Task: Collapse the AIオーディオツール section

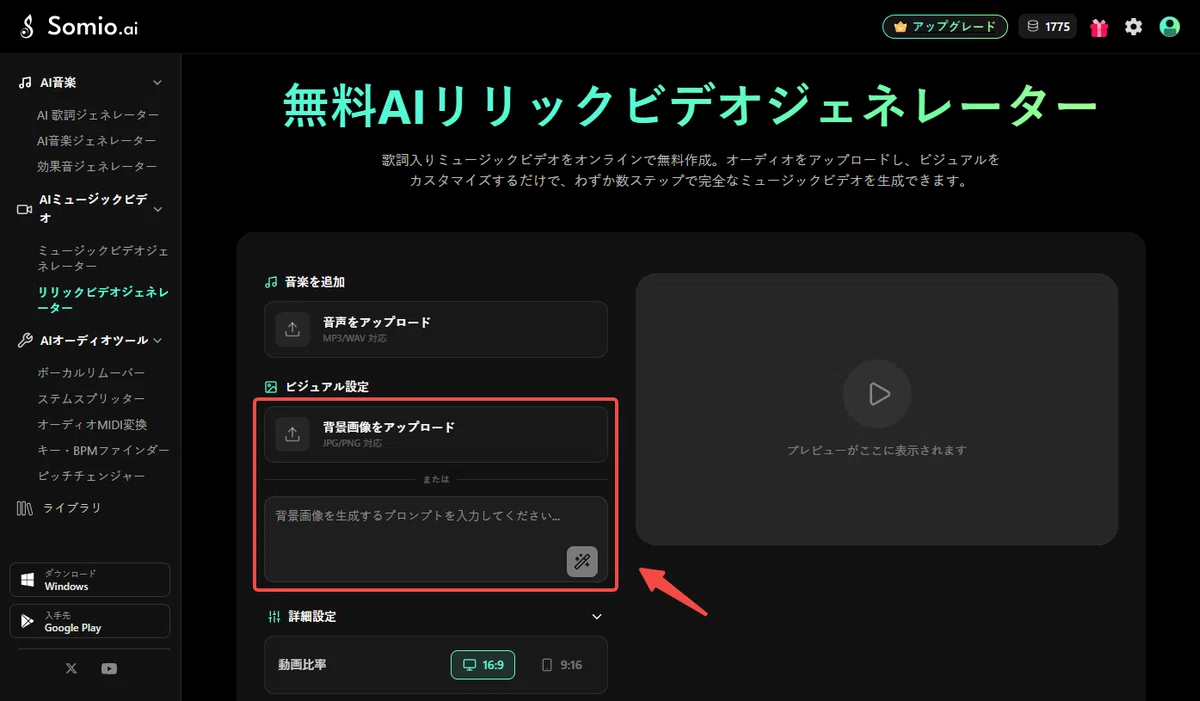Action: [157, 341]
